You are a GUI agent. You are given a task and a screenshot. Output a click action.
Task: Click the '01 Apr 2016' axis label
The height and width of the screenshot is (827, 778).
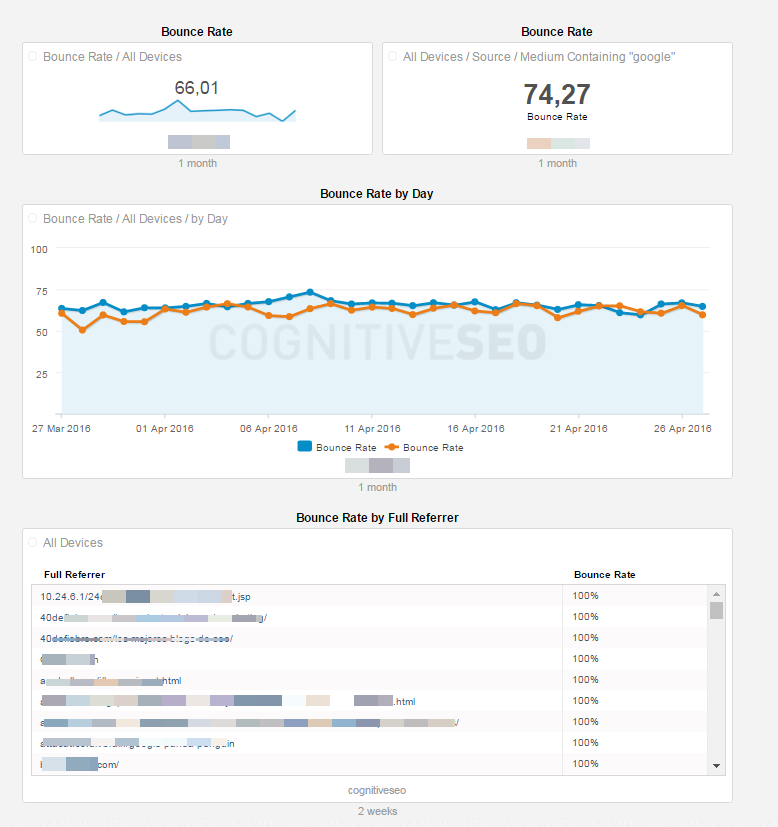click(x=165, y=428)
